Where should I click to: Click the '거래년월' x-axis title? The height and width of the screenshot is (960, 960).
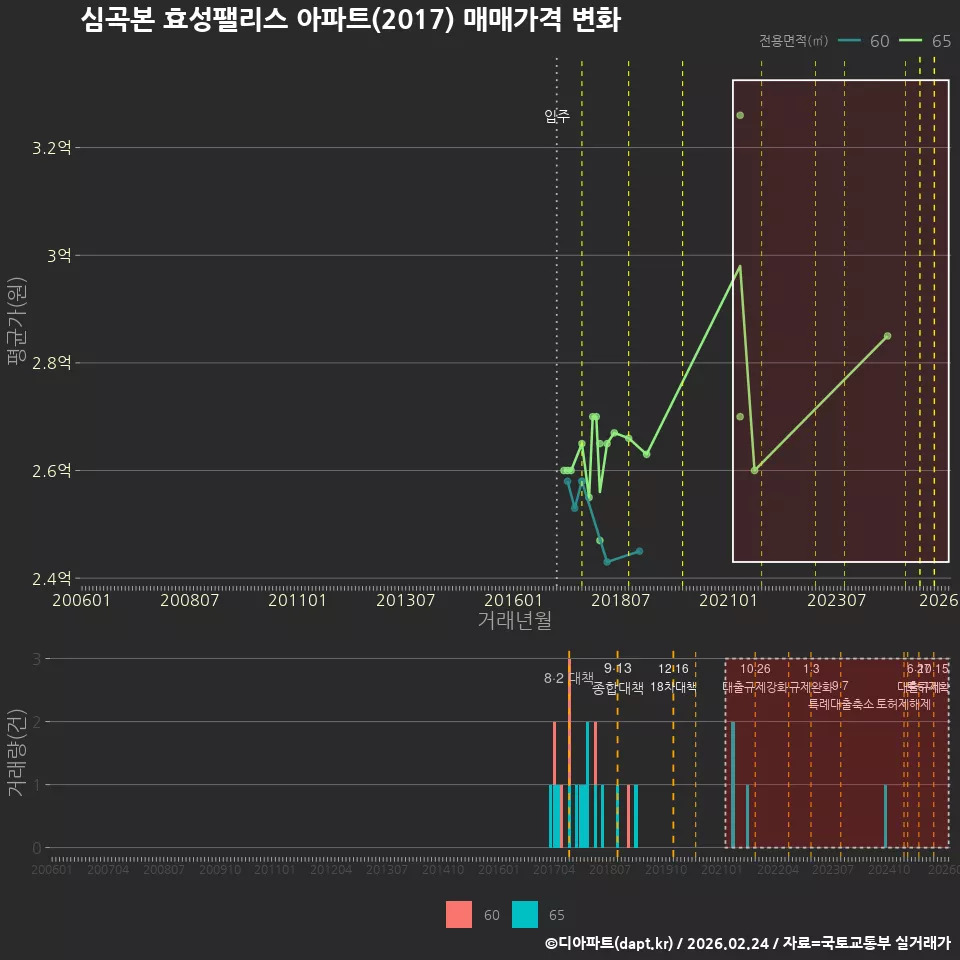pyautogui.click(x=514, y=620)
